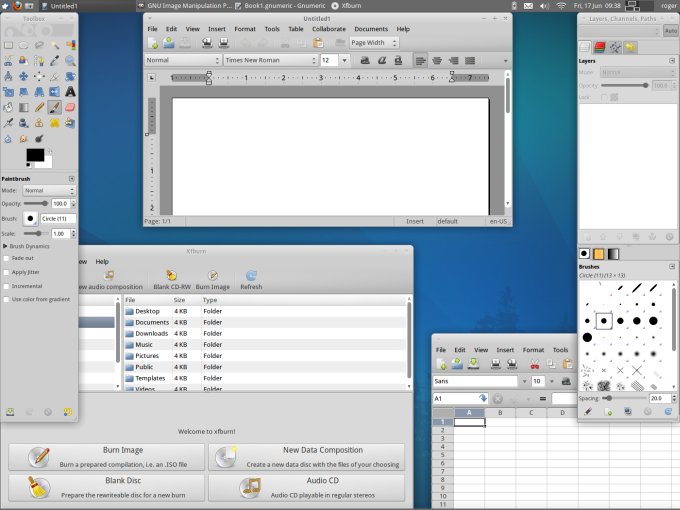This screenshot has width=680, height=510.
Task: Click New Data Composition button
Action: tap(307, 457)
